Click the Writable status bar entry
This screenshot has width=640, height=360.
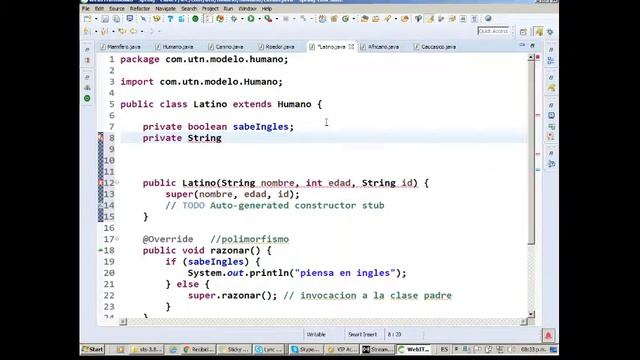point(316,334)
